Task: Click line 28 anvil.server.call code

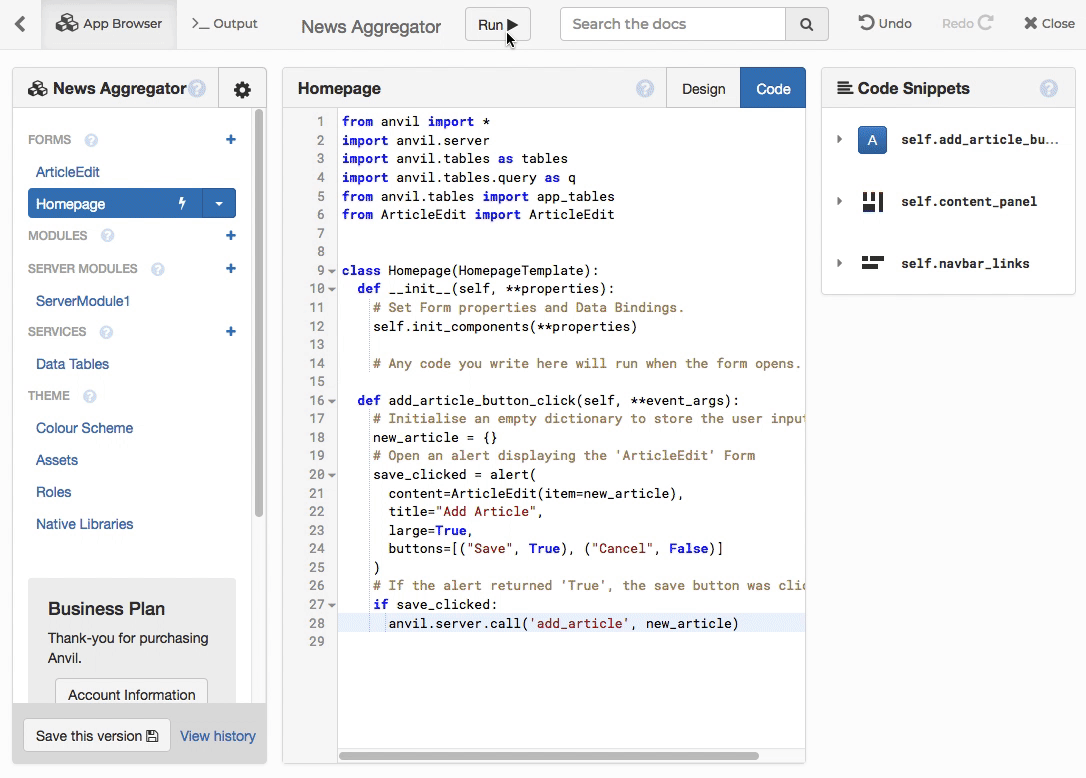Action: click(563, 624)
